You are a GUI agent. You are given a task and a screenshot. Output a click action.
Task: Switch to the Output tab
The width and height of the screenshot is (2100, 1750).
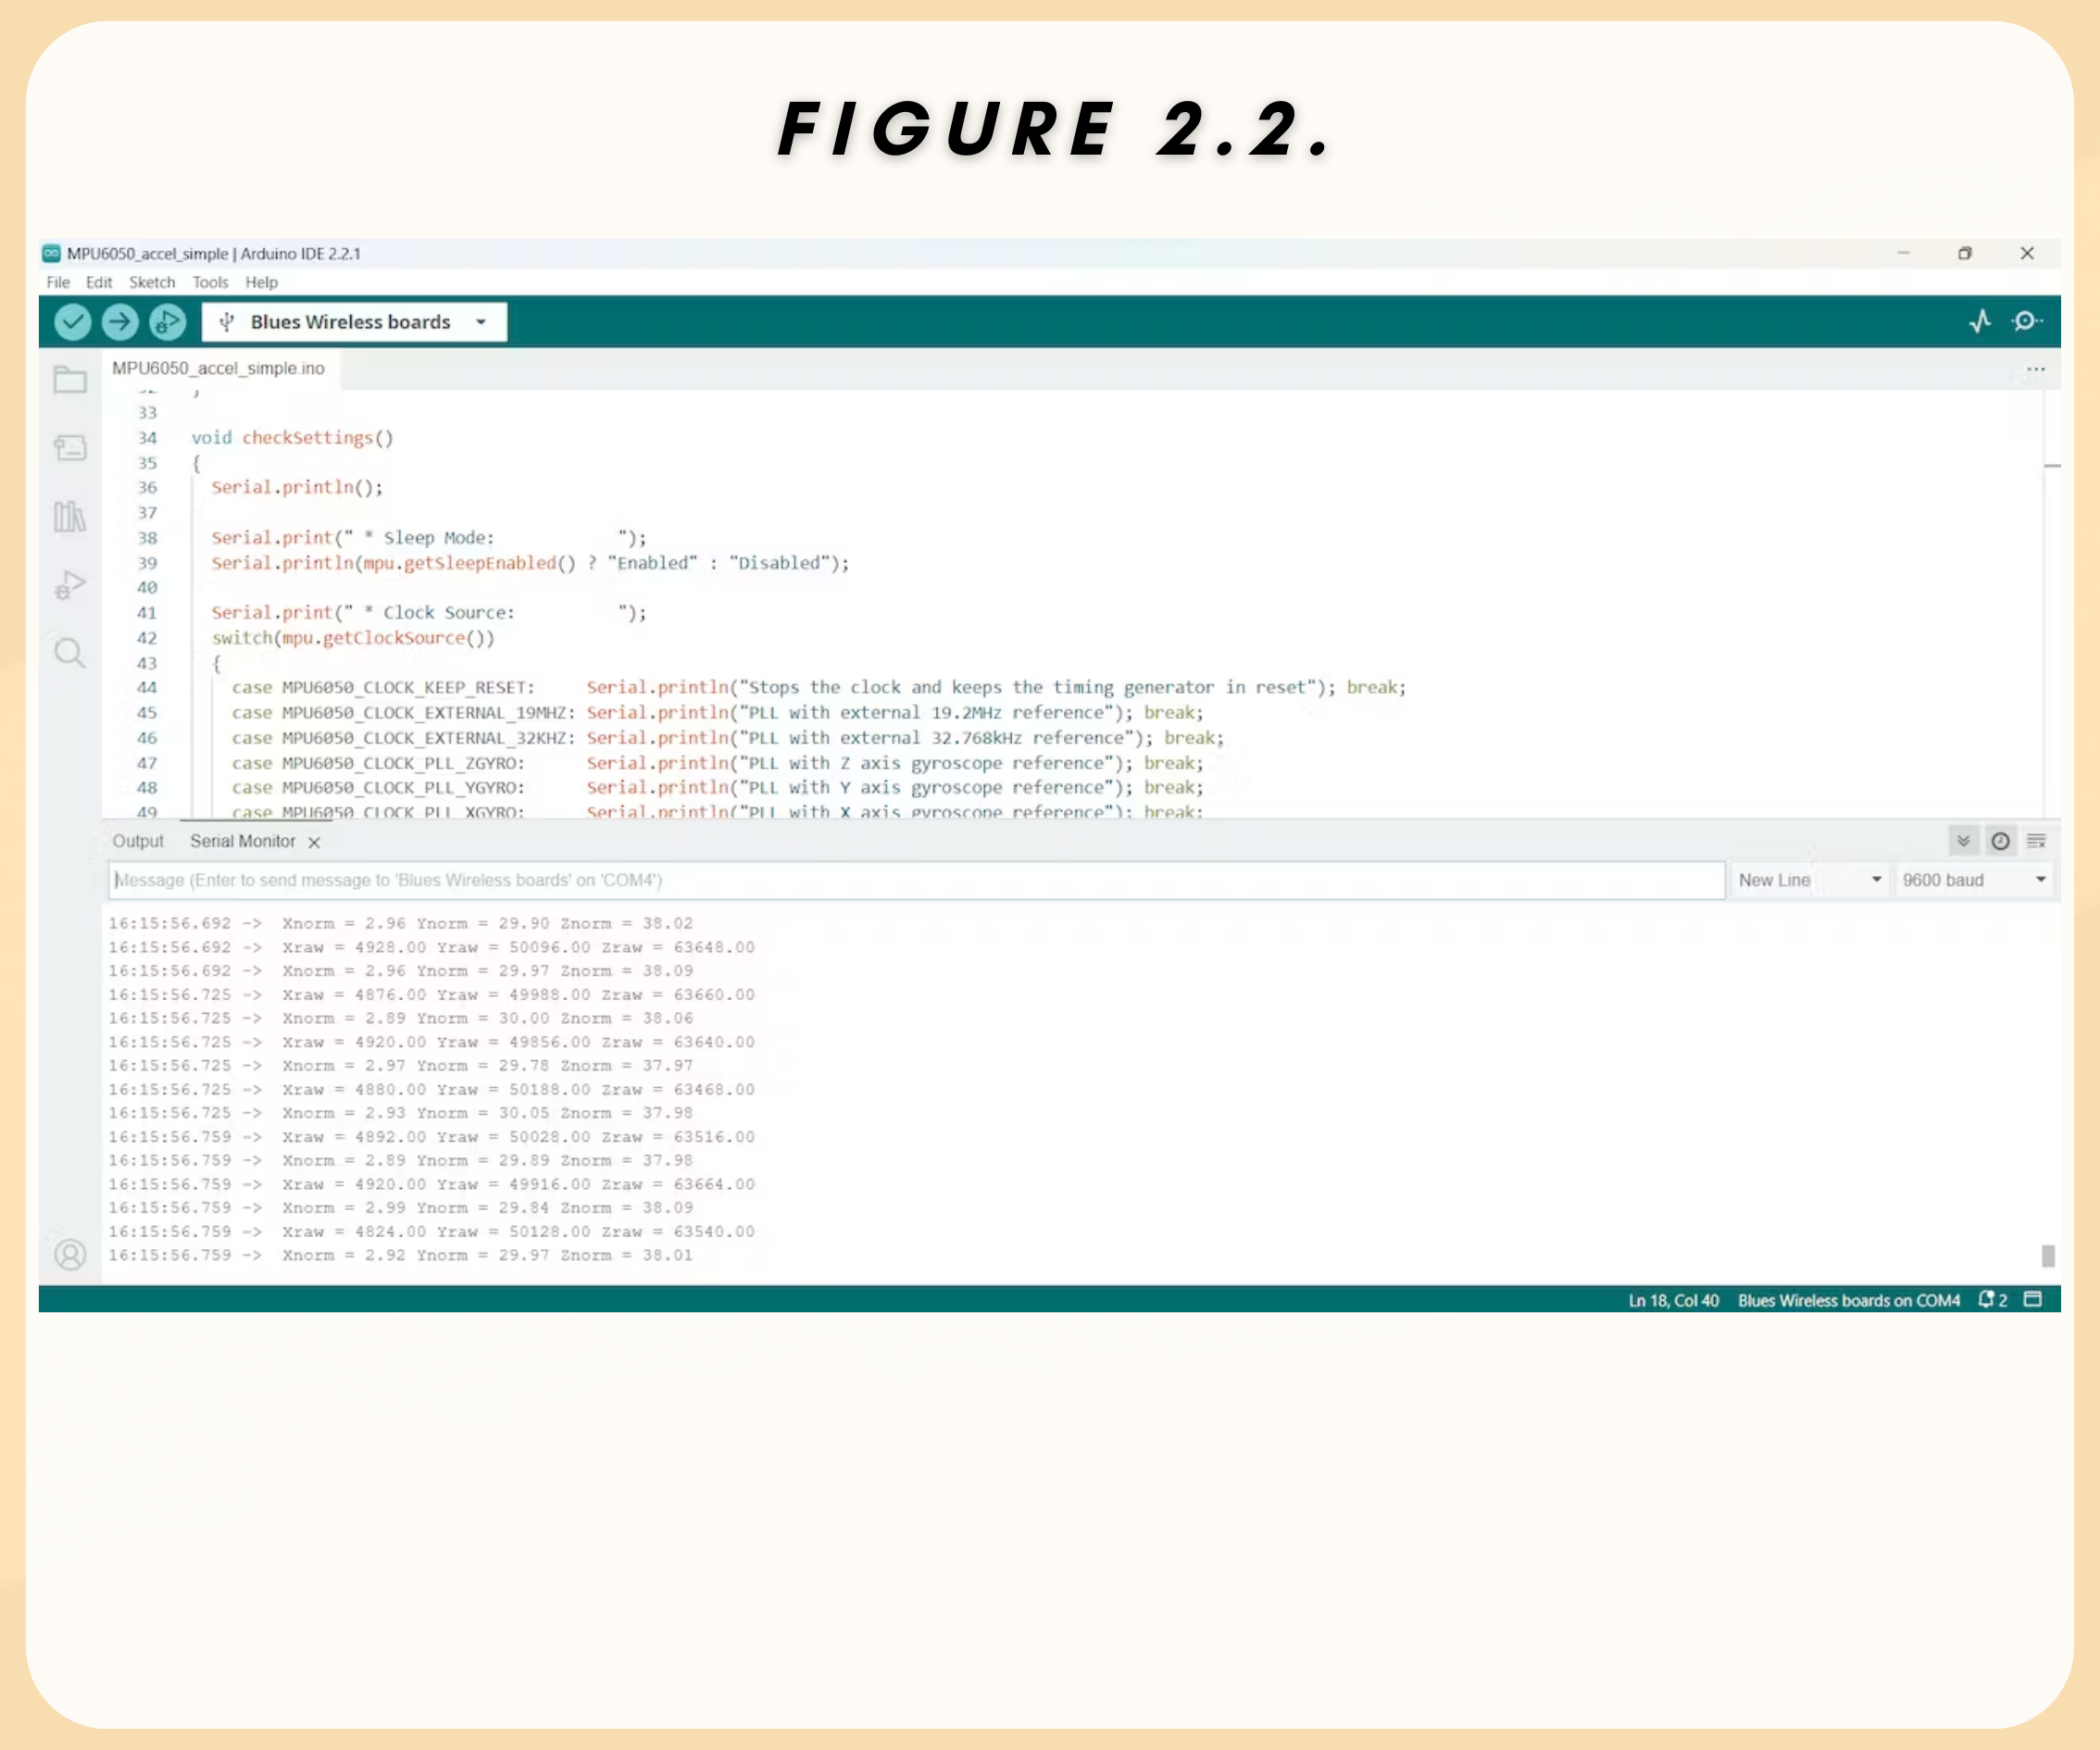click(138, 841)
